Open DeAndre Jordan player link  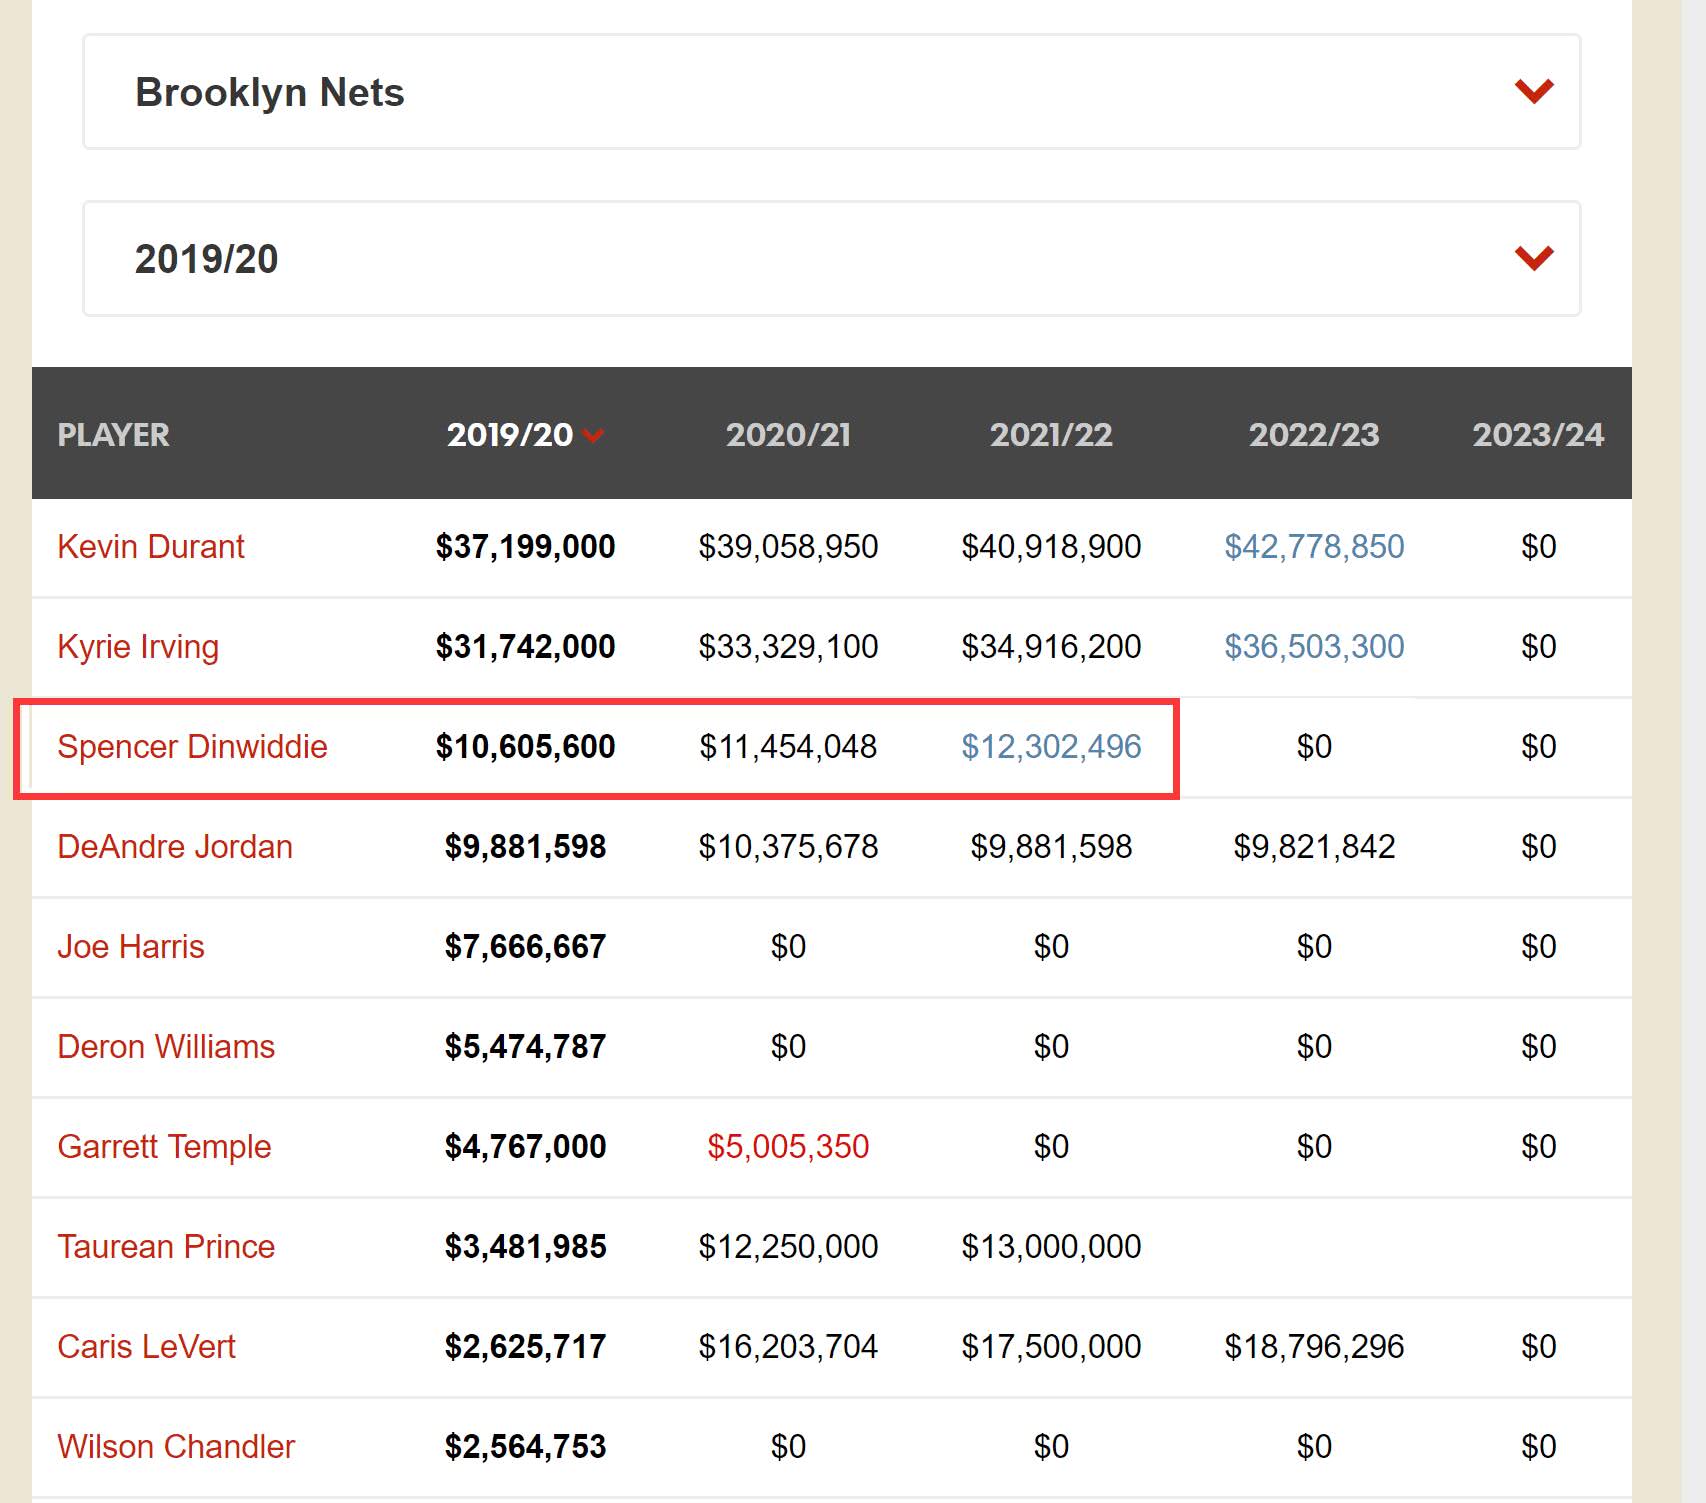[x=175, y=847]
